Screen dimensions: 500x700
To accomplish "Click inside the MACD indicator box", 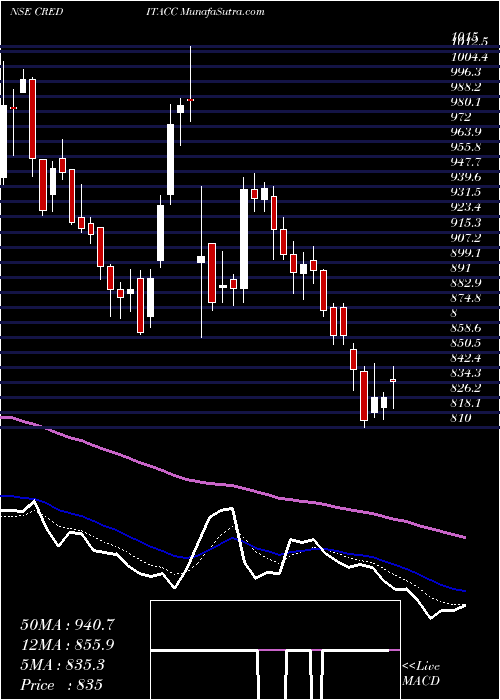I will pyautogui.click(x=275, y=650).
